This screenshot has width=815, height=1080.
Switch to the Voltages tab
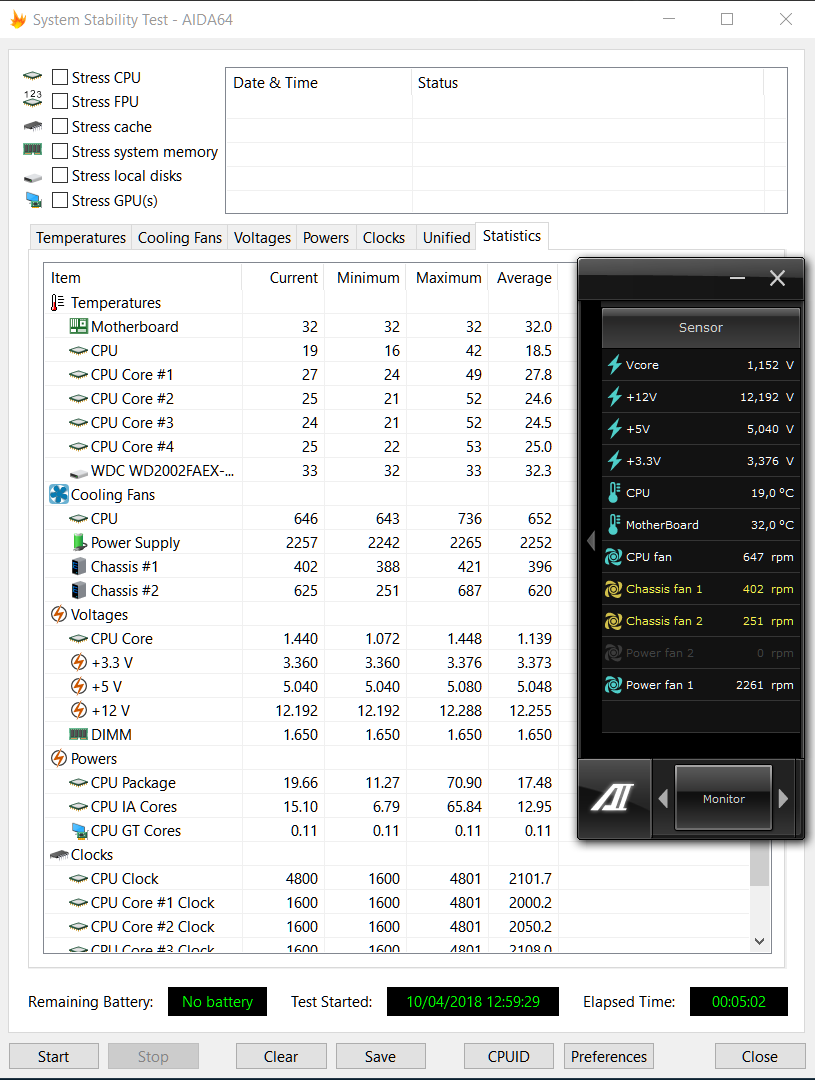pos(262,238)
